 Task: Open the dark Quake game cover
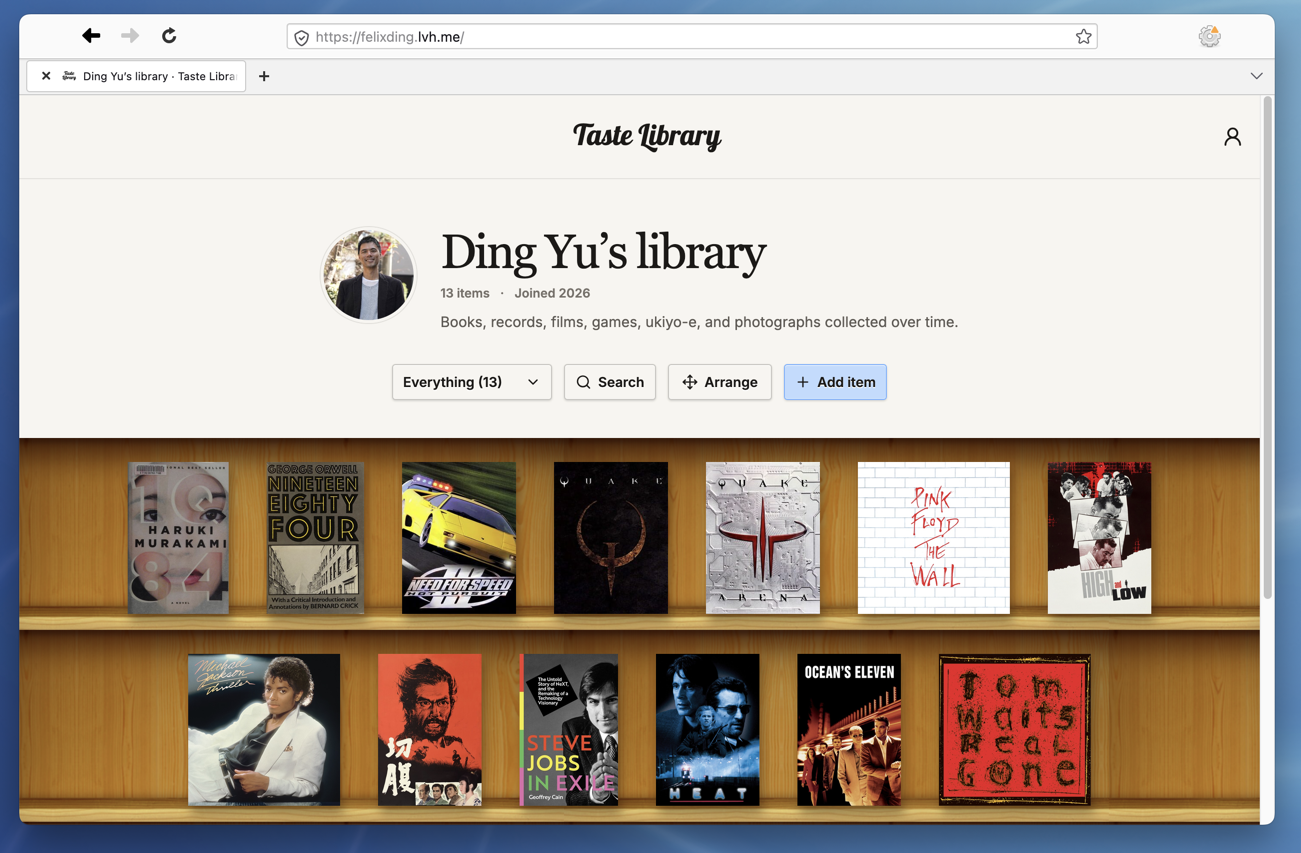[x=611, y=538]
